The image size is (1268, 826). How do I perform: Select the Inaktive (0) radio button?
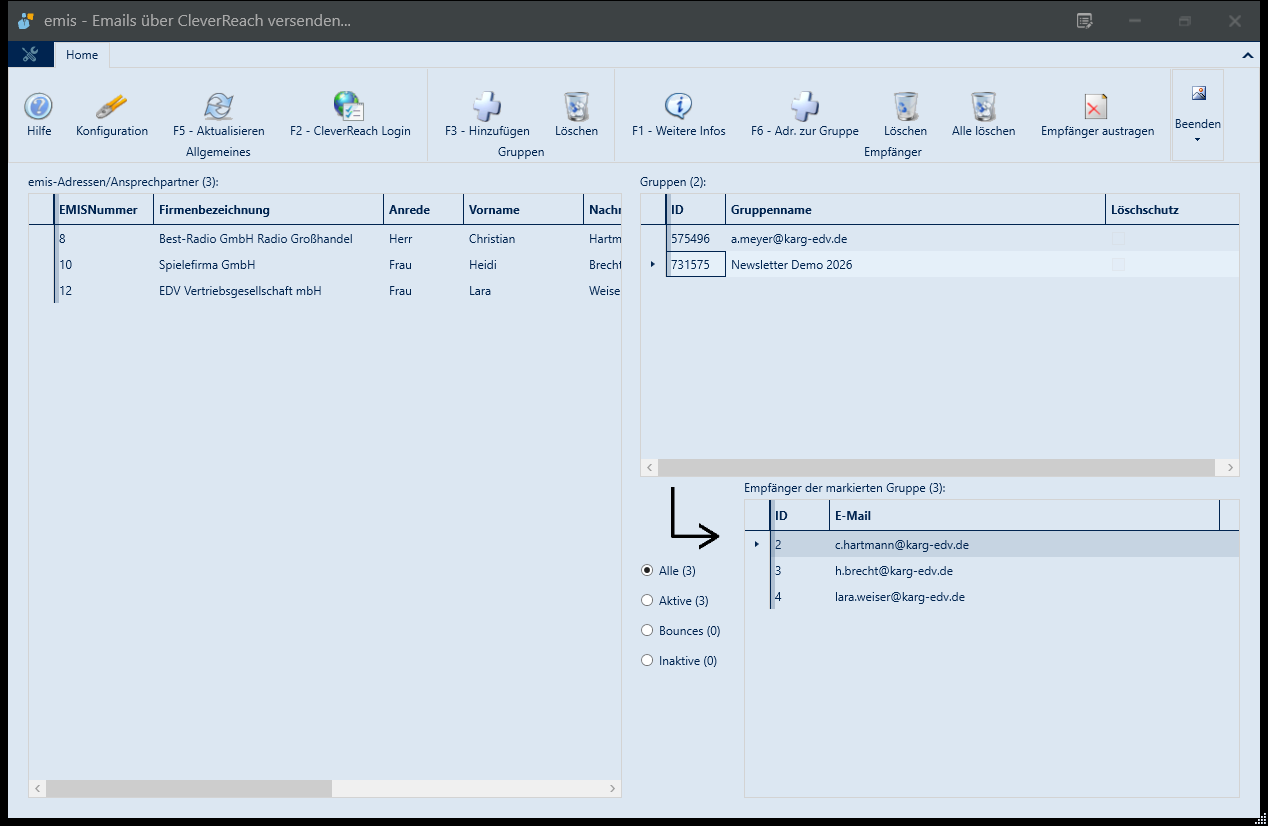pyautogui.click(x=647, y=660)
